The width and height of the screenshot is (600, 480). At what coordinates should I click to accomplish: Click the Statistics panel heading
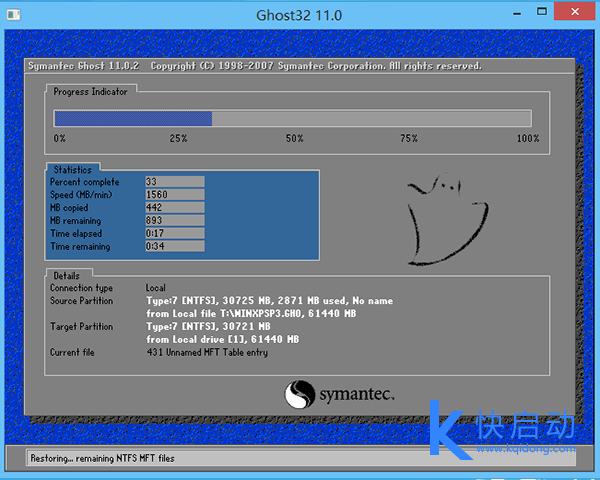click(x=73, y=170)
